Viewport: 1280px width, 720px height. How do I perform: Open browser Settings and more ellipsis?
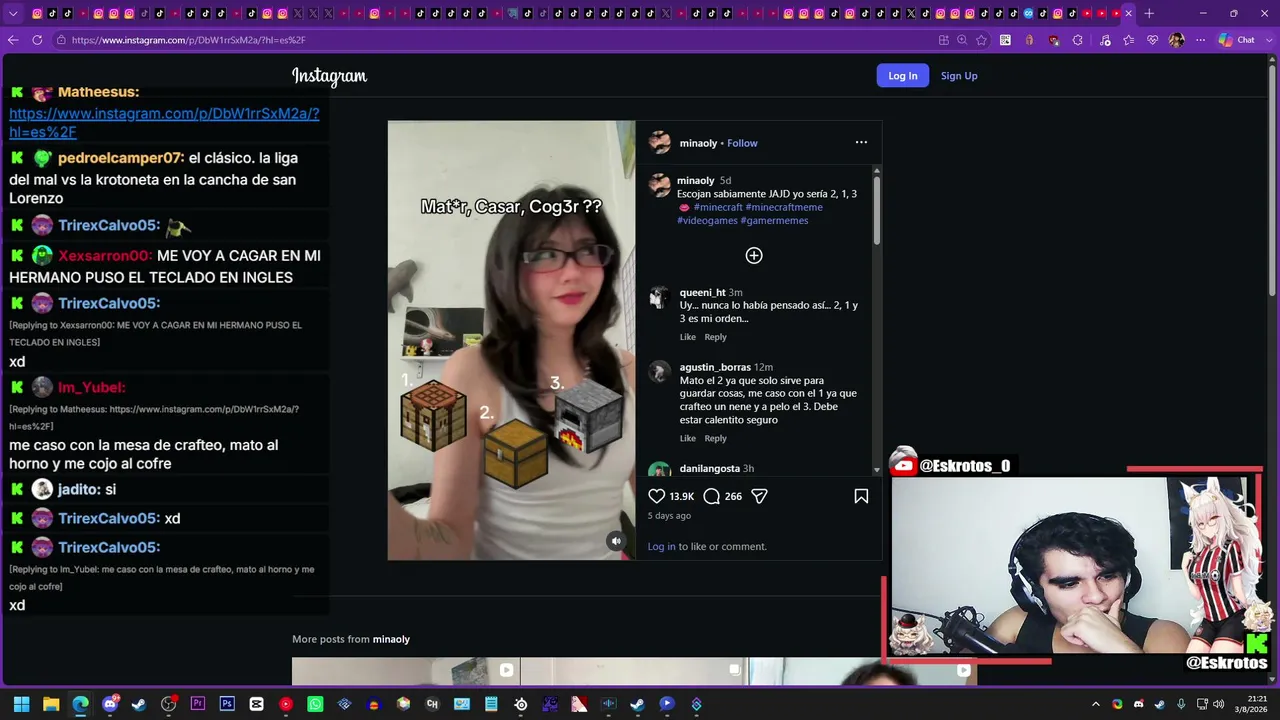click(x=1201, y=40)
